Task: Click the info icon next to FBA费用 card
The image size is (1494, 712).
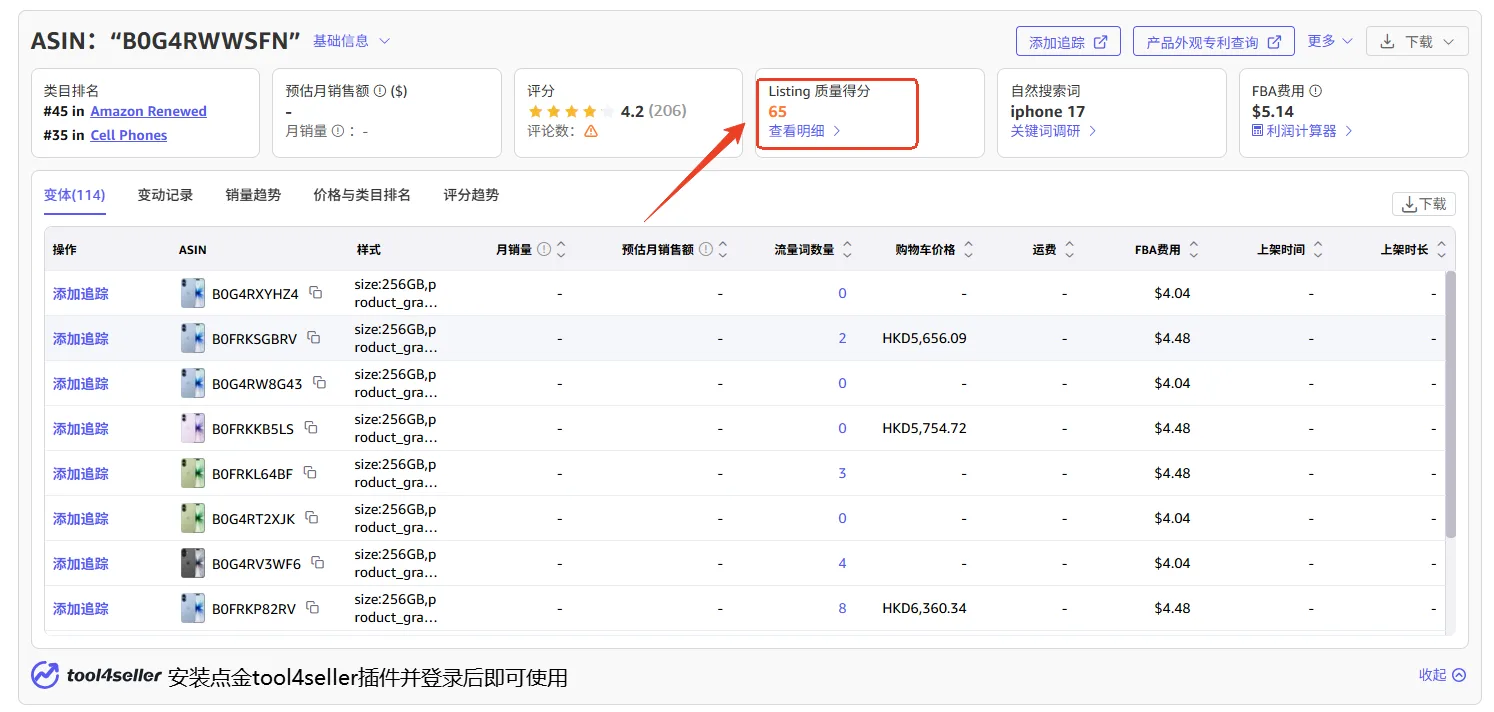Action: coord(1316,91)
